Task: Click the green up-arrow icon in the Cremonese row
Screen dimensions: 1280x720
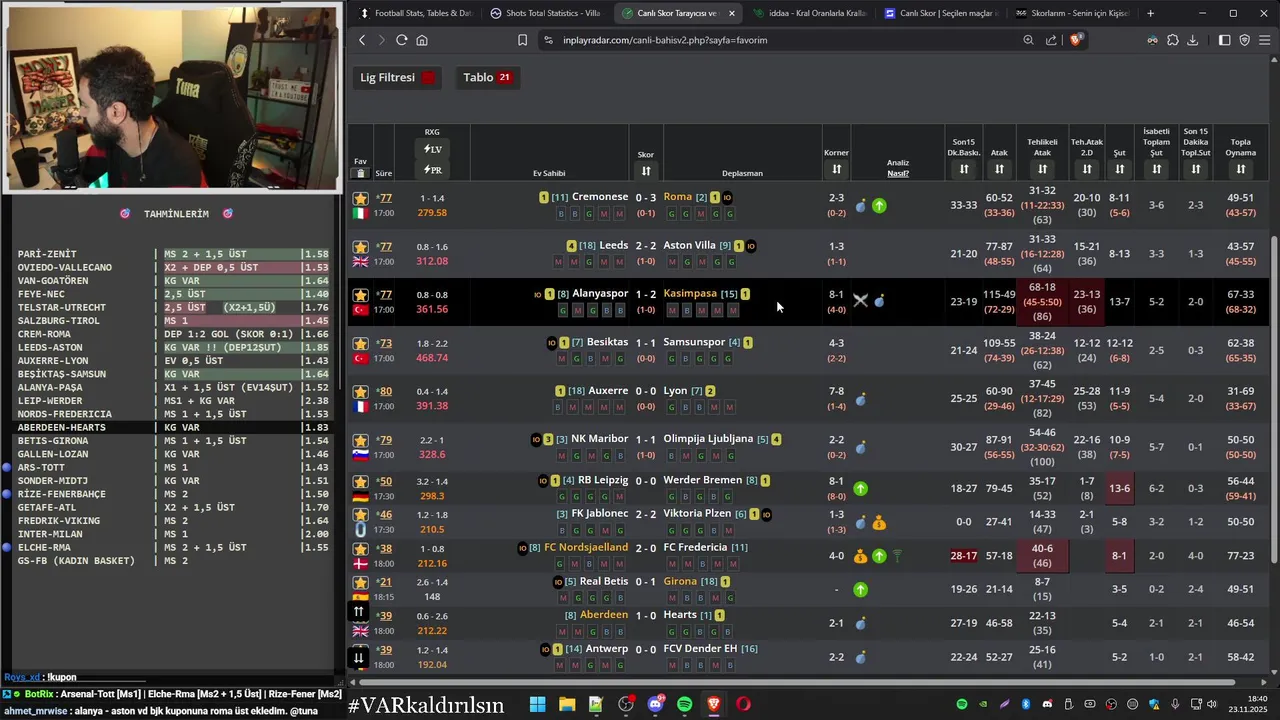Action: point(879,206)
